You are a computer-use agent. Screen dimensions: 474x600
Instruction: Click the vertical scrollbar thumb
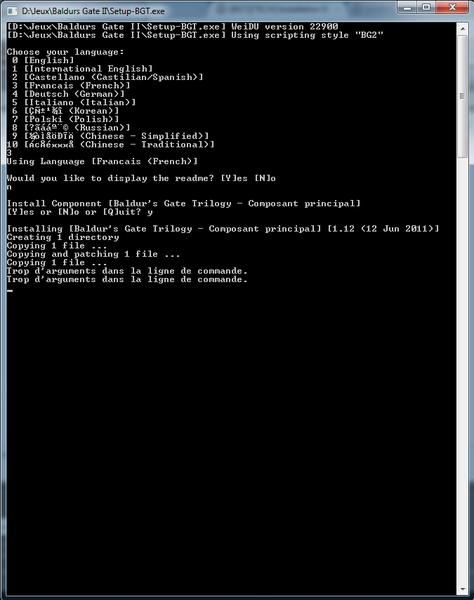point(462,96)
